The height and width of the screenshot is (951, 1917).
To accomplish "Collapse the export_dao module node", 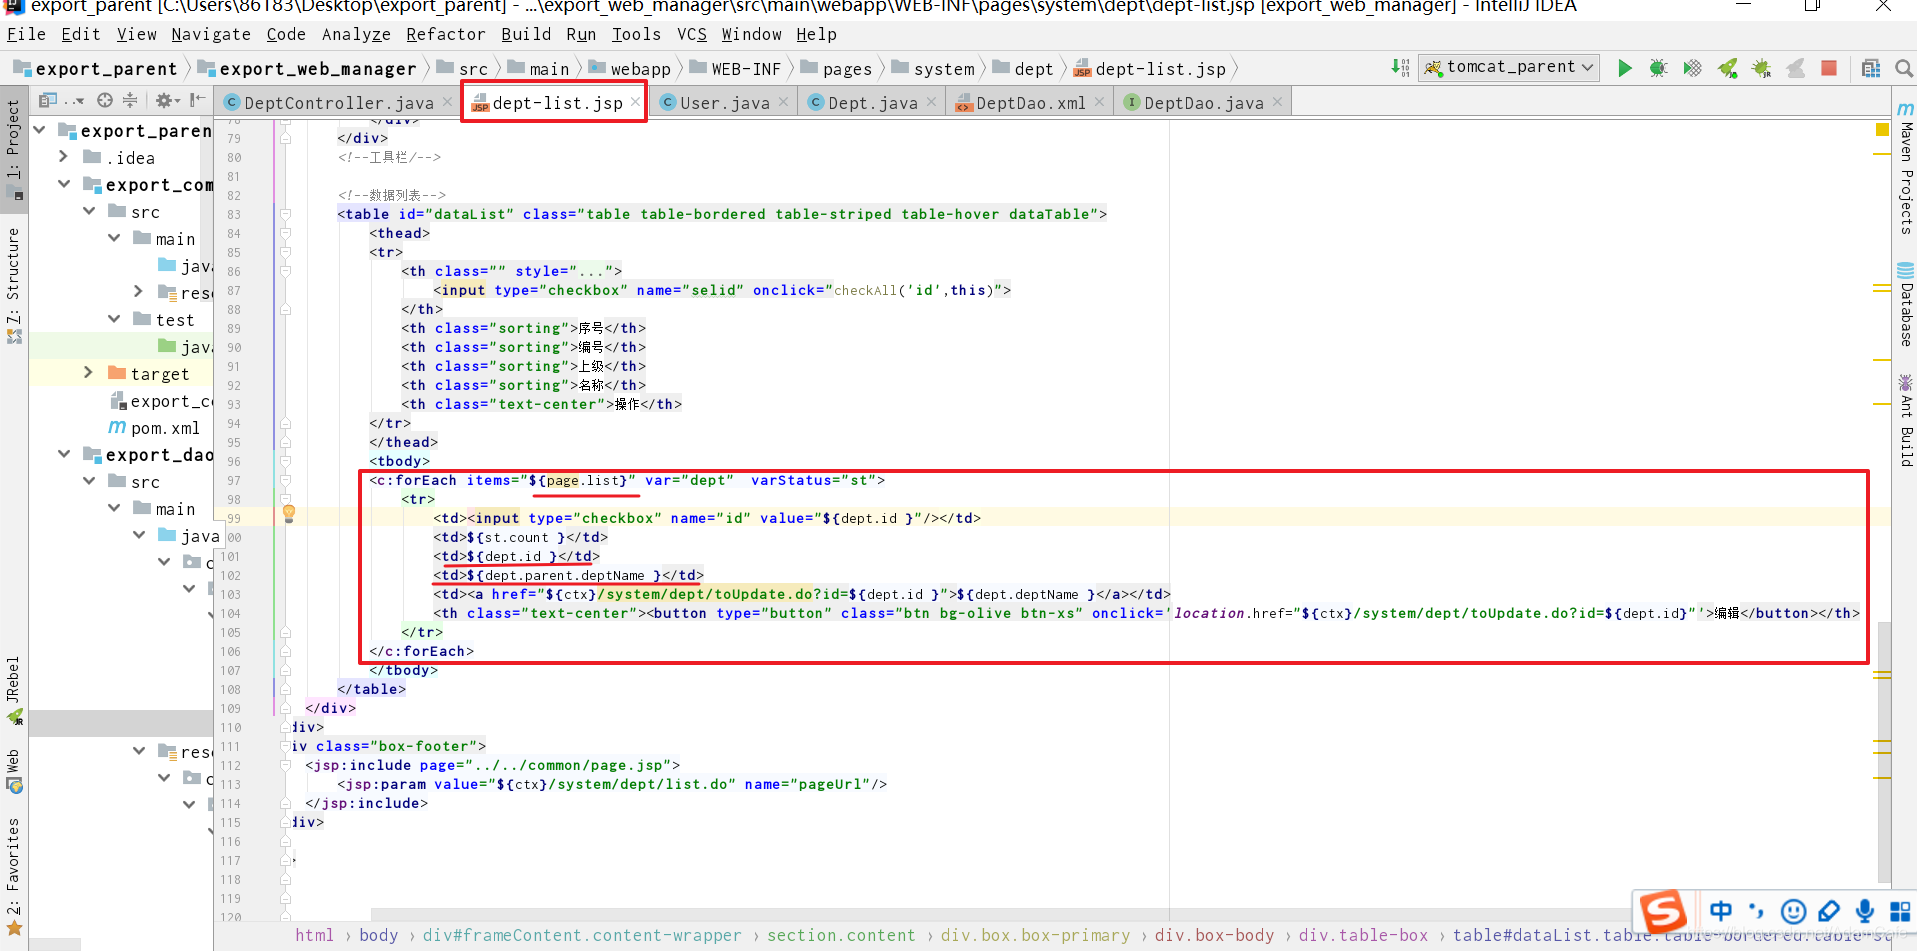I will 64,454.
